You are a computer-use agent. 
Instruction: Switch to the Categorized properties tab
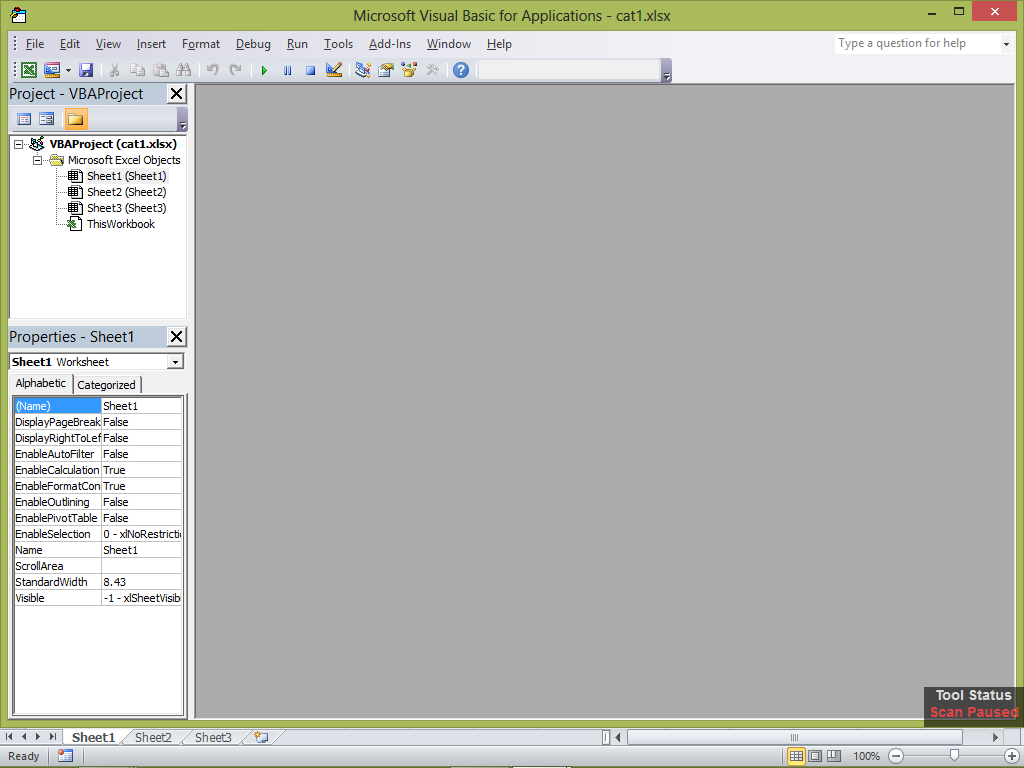point(106,385)
